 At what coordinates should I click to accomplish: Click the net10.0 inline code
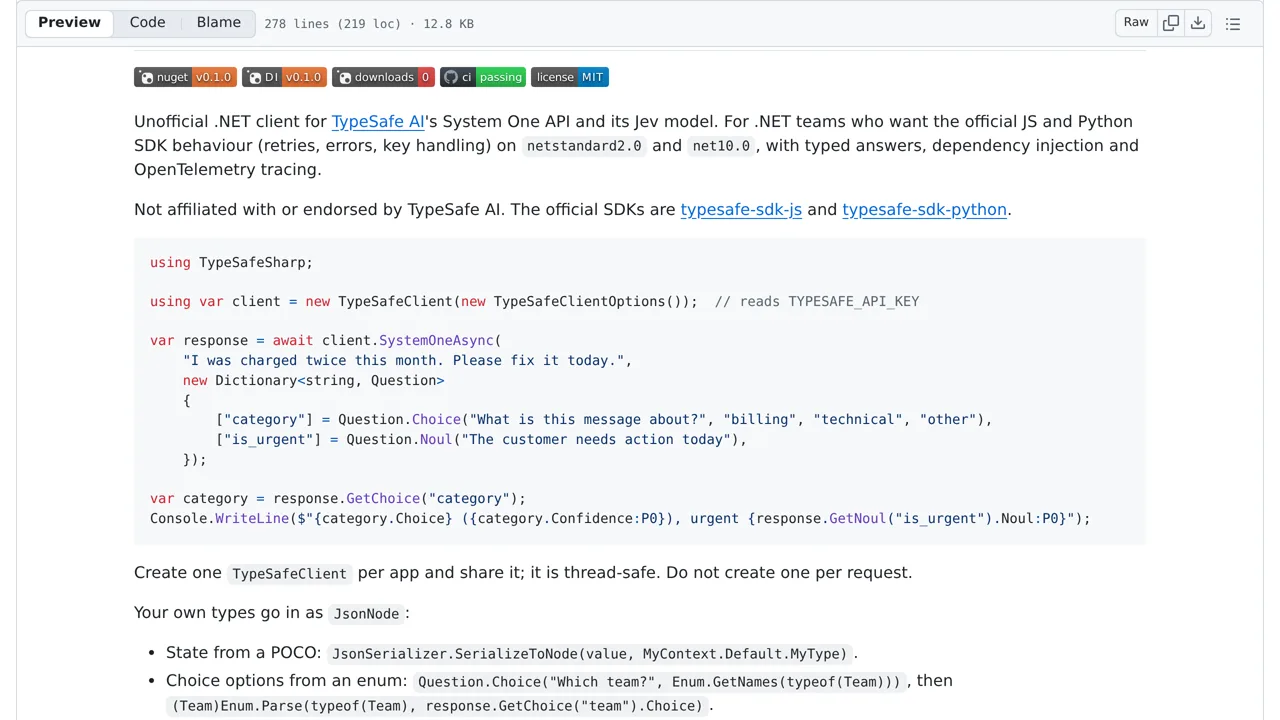(721, 146)
